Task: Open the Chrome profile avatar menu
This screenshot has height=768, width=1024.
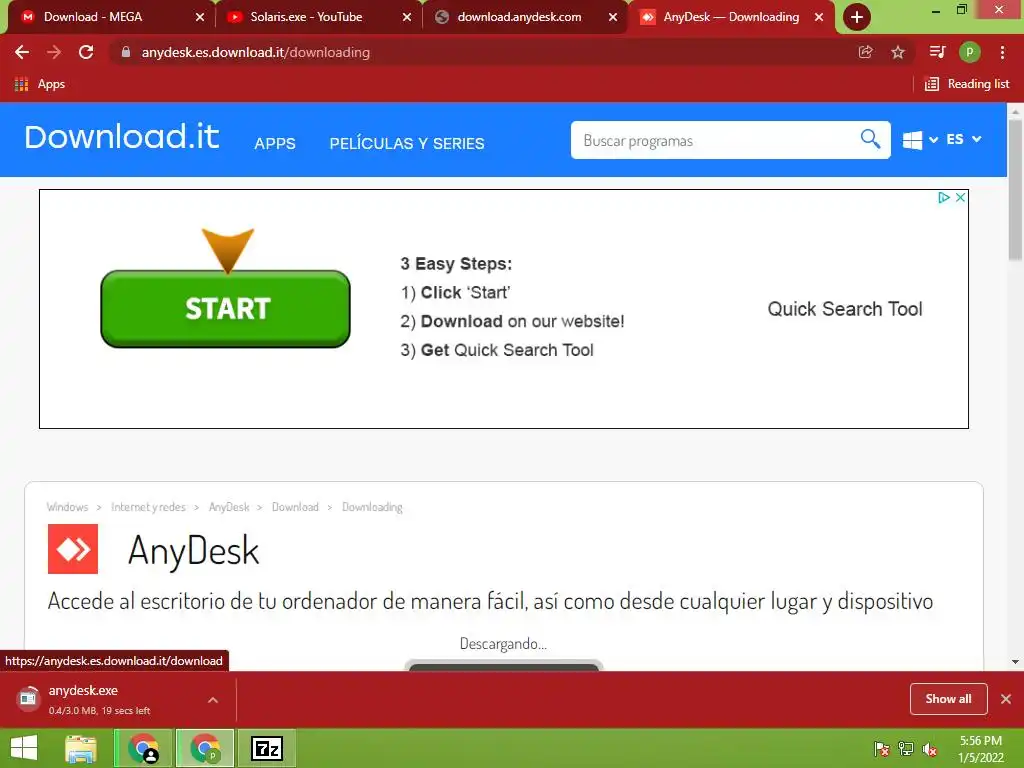Action: click(970, 52)
